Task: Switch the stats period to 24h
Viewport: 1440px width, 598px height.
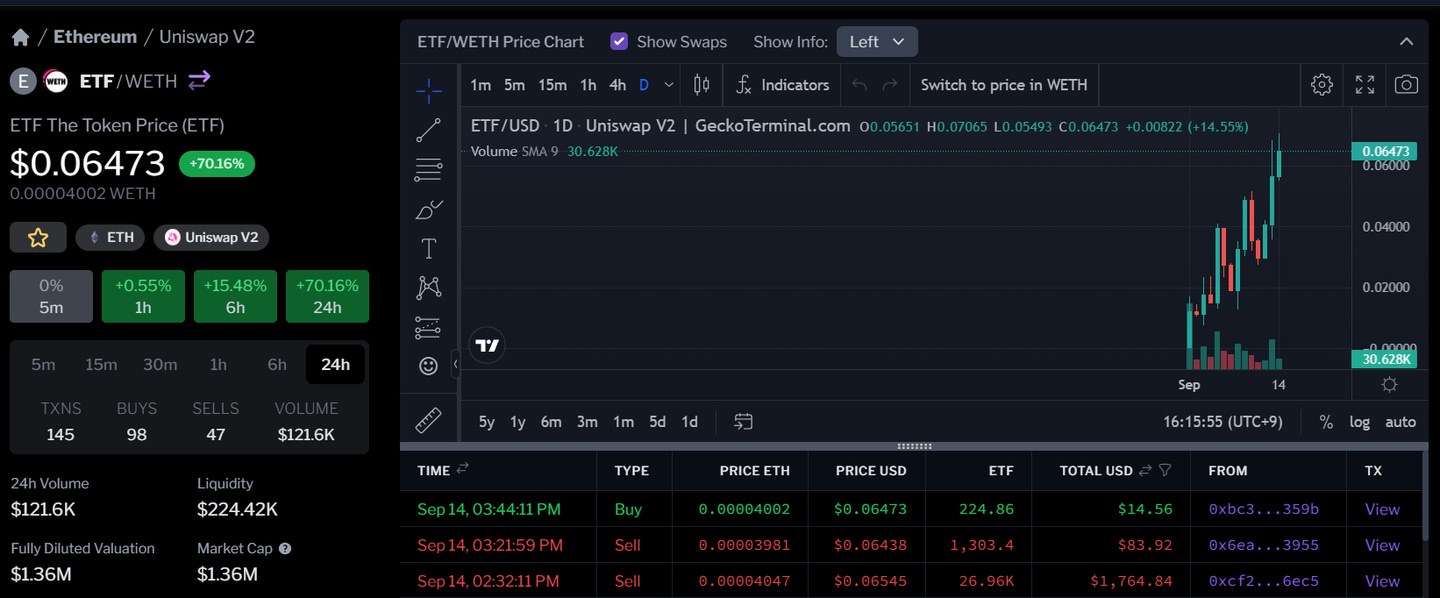Action: coord(335,364)
